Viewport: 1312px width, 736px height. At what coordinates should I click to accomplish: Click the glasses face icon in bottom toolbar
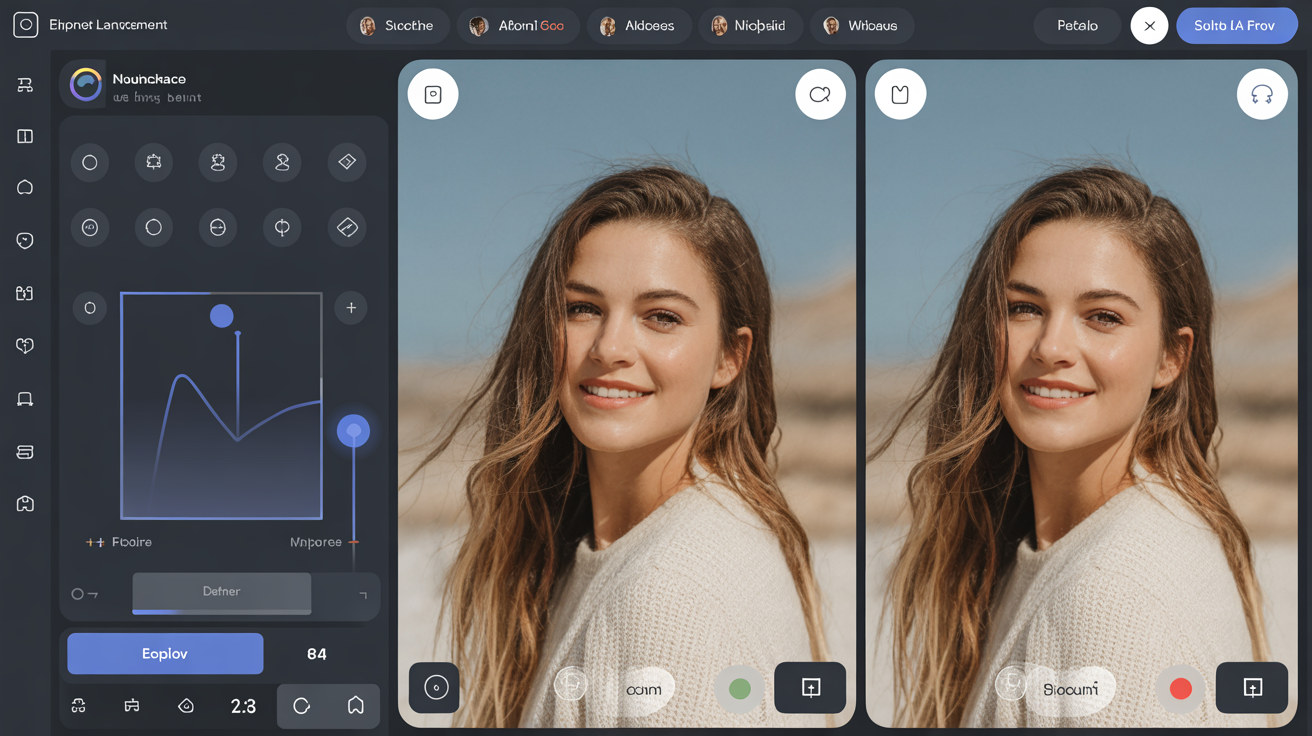(x=79, y=706)
